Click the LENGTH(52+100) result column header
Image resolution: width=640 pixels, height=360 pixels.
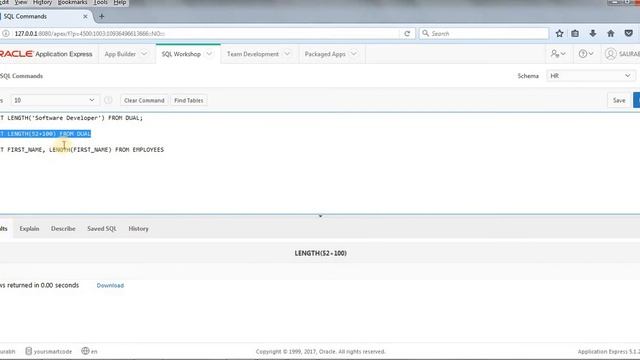tap(320, 253)
